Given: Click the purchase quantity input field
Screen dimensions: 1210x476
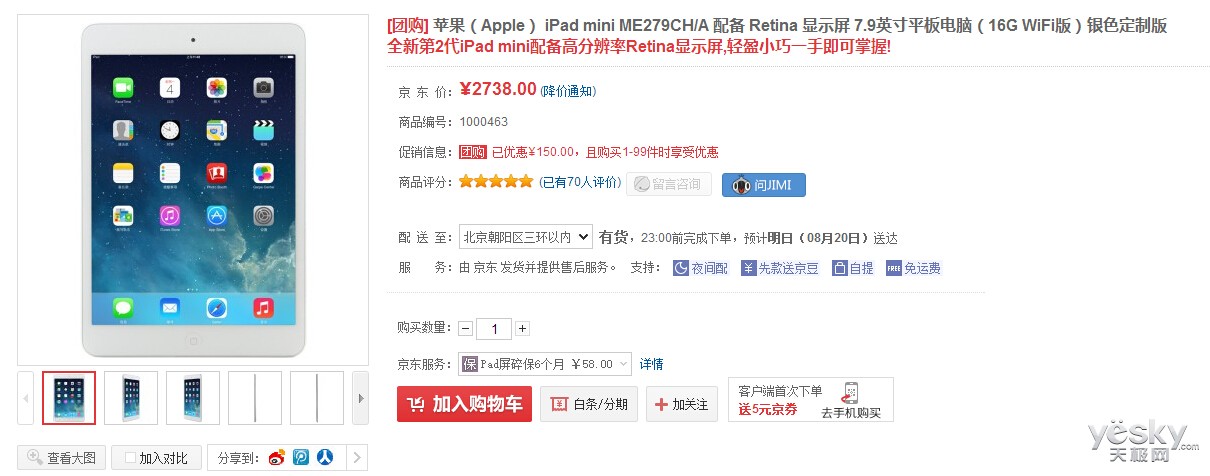Looking at the screenshot, I should click(494, 328).
